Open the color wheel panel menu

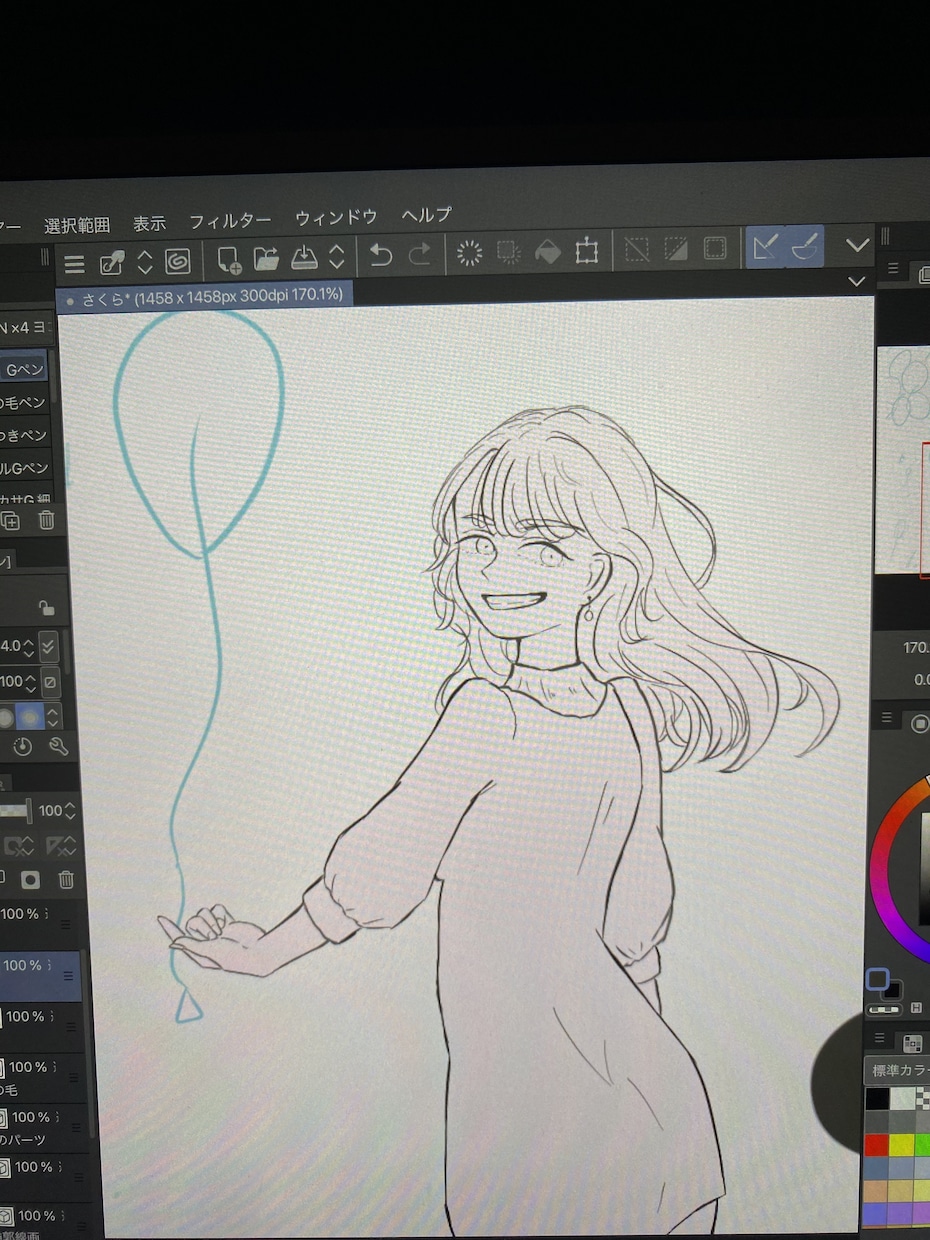click(x=888, y=717)
